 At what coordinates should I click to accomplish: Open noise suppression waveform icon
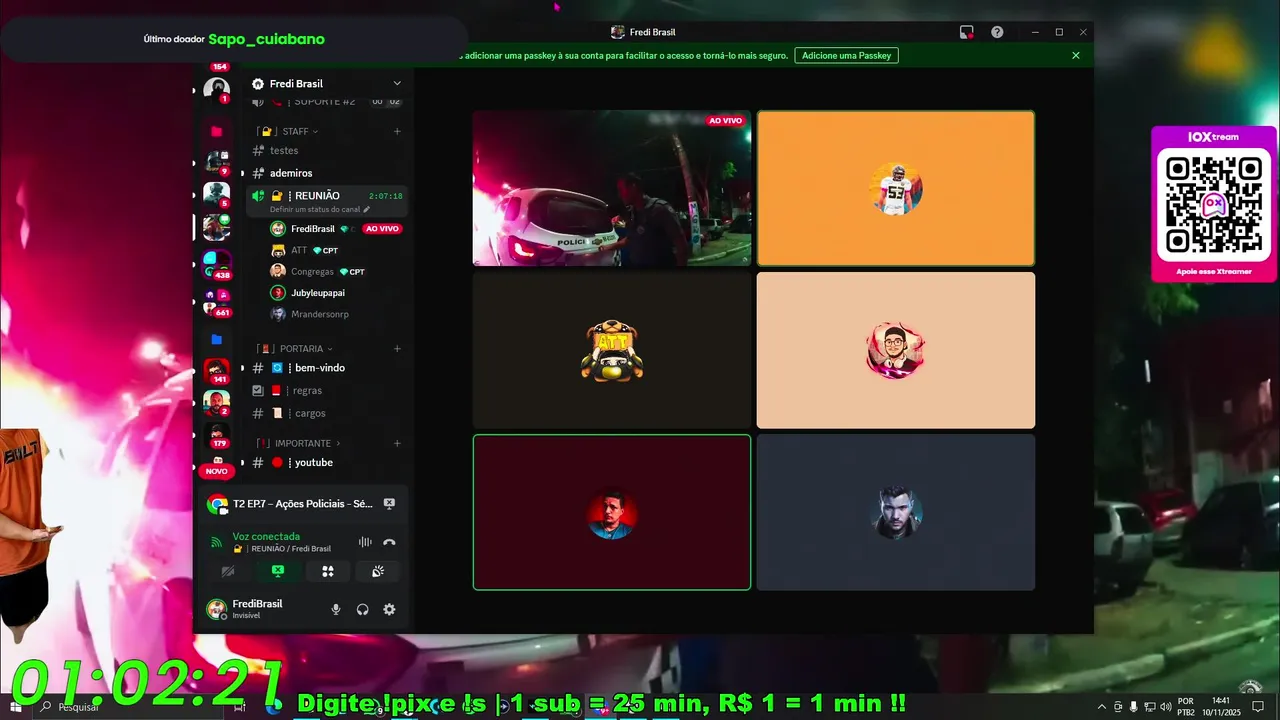click(x=365, y=542)
